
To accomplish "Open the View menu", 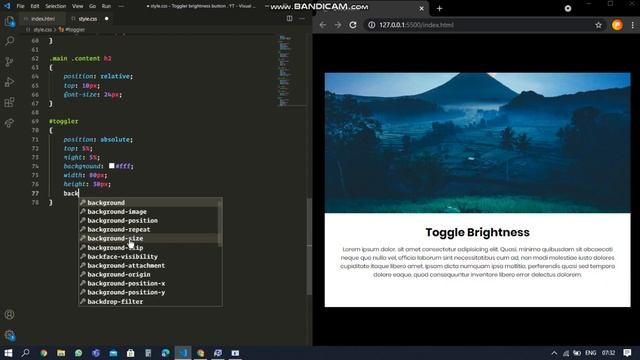I will coord(77,6).
